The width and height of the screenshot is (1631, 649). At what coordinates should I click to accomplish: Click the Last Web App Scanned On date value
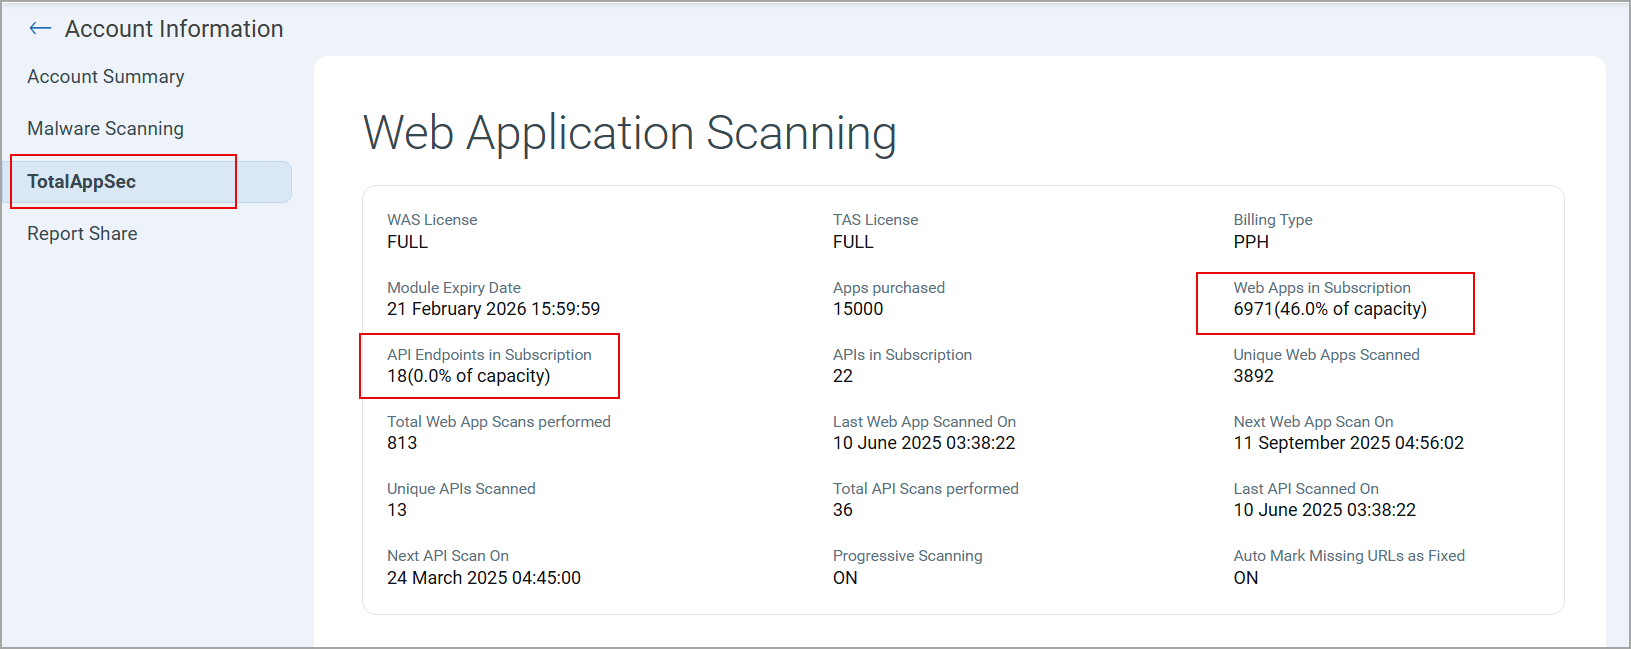(x=924, y=443)
